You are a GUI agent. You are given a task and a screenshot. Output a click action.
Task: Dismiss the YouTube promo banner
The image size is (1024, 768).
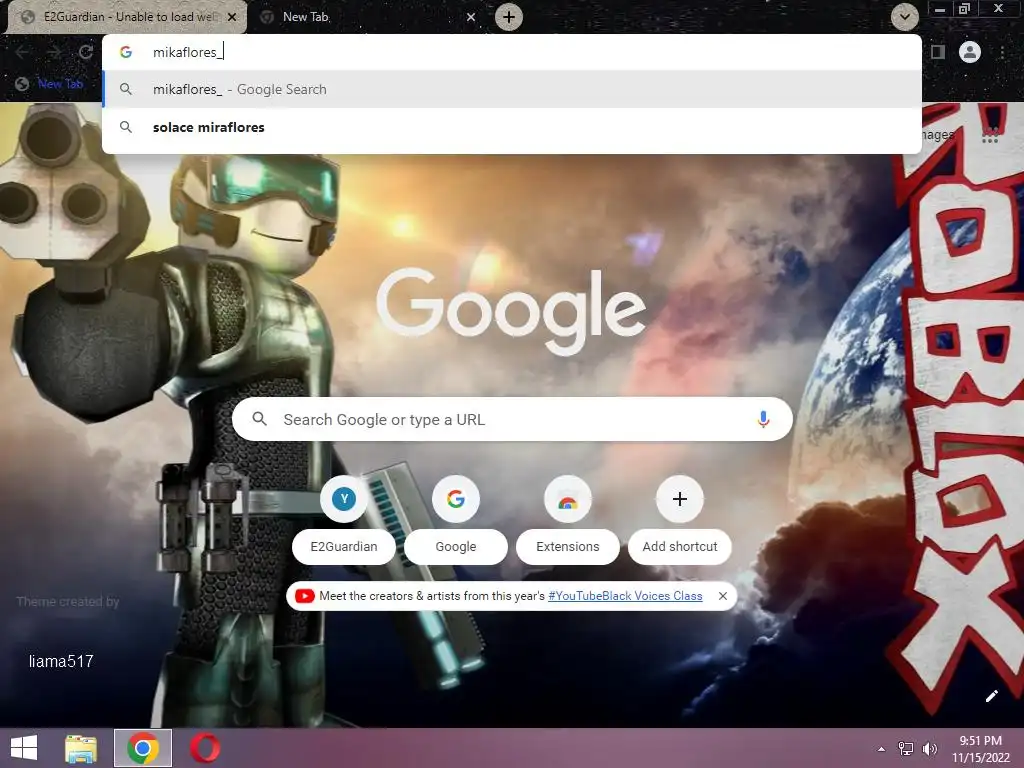coord(723,596)
